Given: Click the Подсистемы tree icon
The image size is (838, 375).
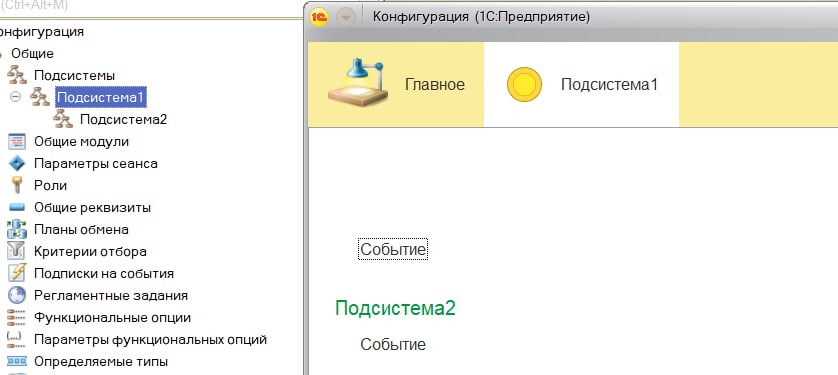Looking at the screenshot, I should coord(17,75).
